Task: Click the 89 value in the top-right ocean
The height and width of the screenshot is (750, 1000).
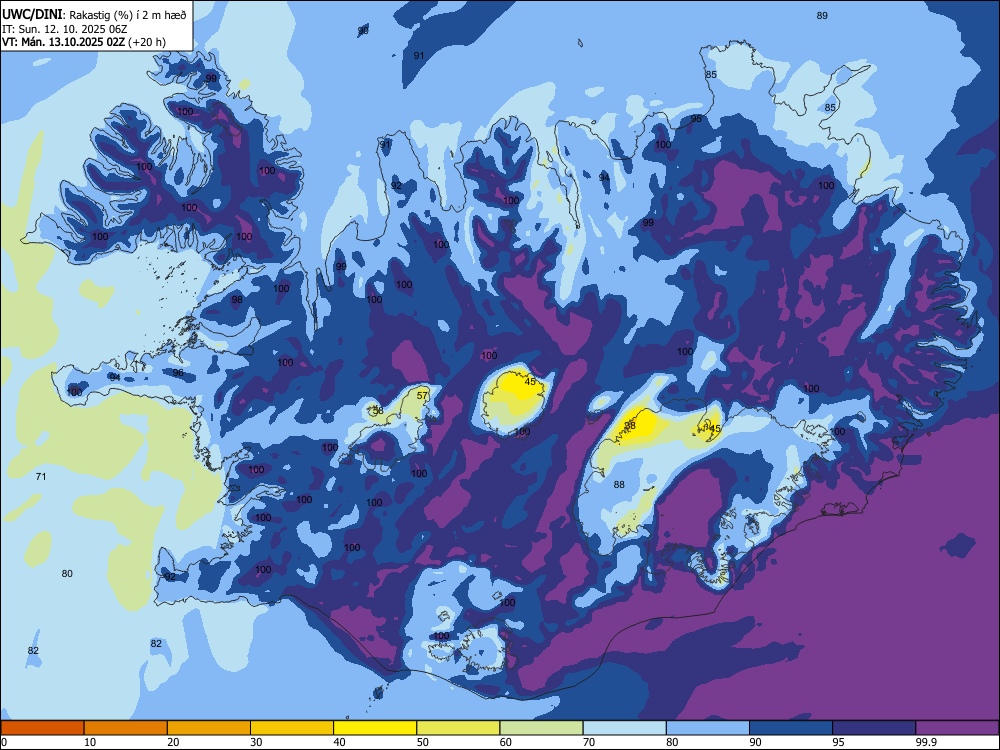Action: pos(822,15)
